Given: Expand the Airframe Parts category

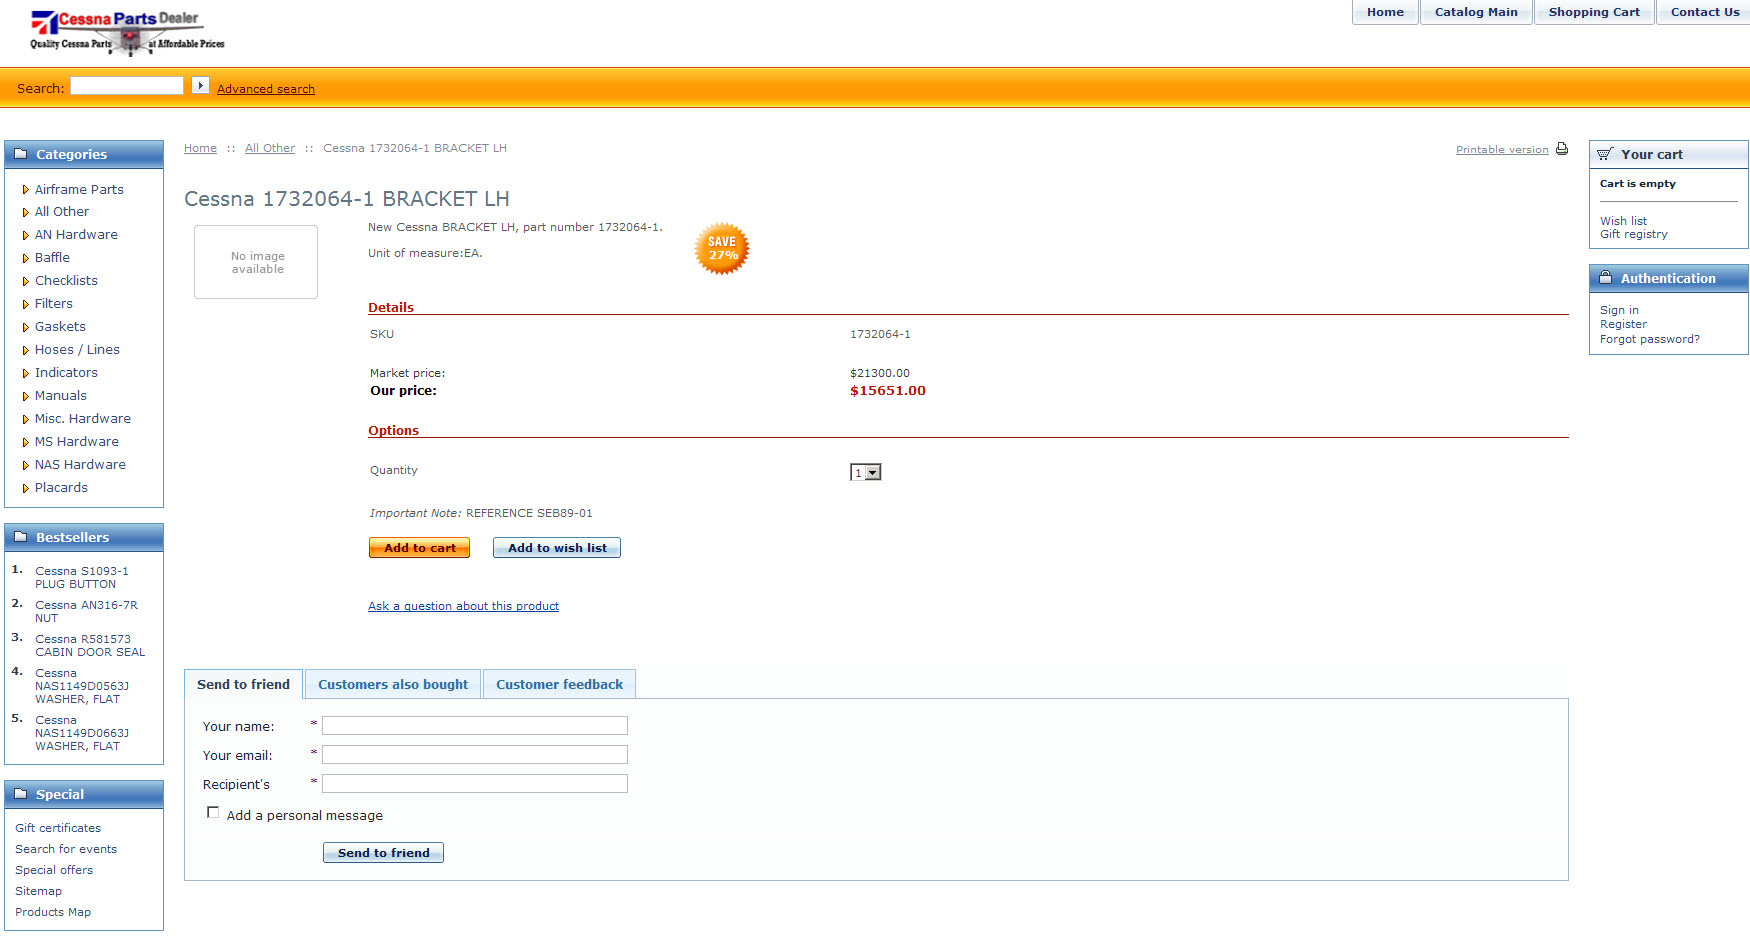Looking at the screenshot, I should click(79, 189).
